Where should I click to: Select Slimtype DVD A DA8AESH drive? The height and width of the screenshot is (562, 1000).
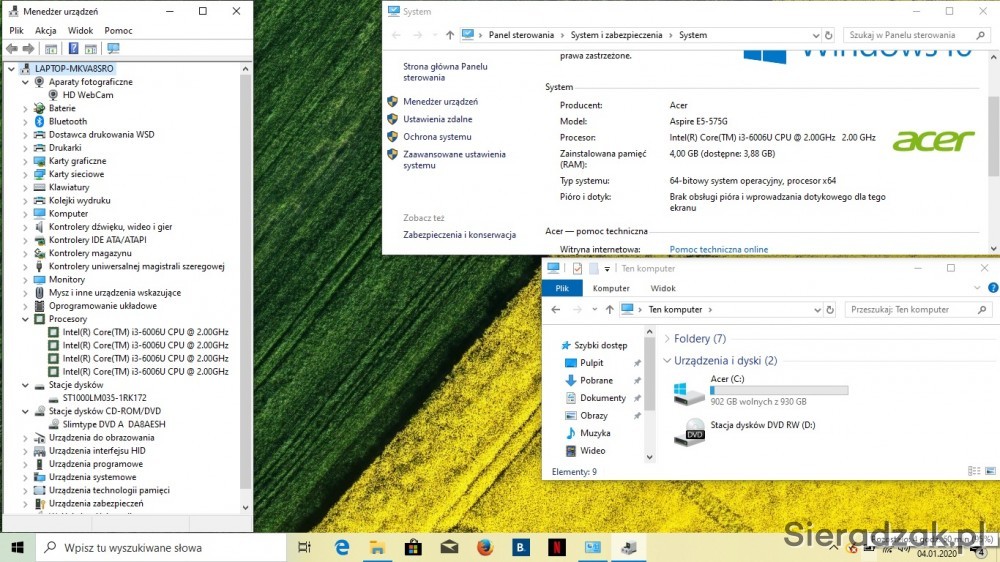click(114, 424)
